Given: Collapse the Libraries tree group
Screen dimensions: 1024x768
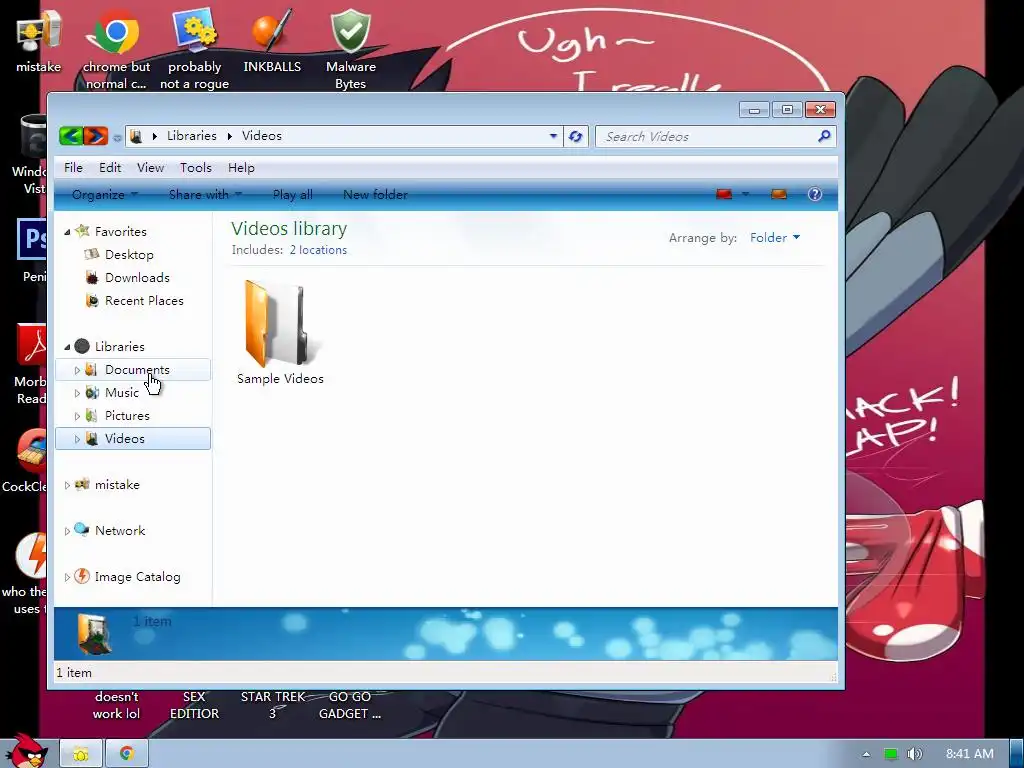Looking at the screenshot, I should [x=67, y=347].
